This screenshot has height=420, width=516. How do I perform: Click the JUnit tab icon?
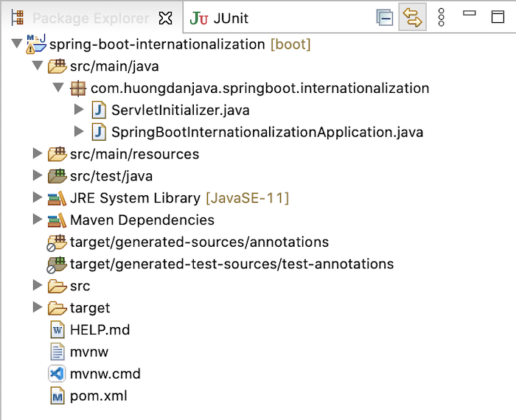199,18
